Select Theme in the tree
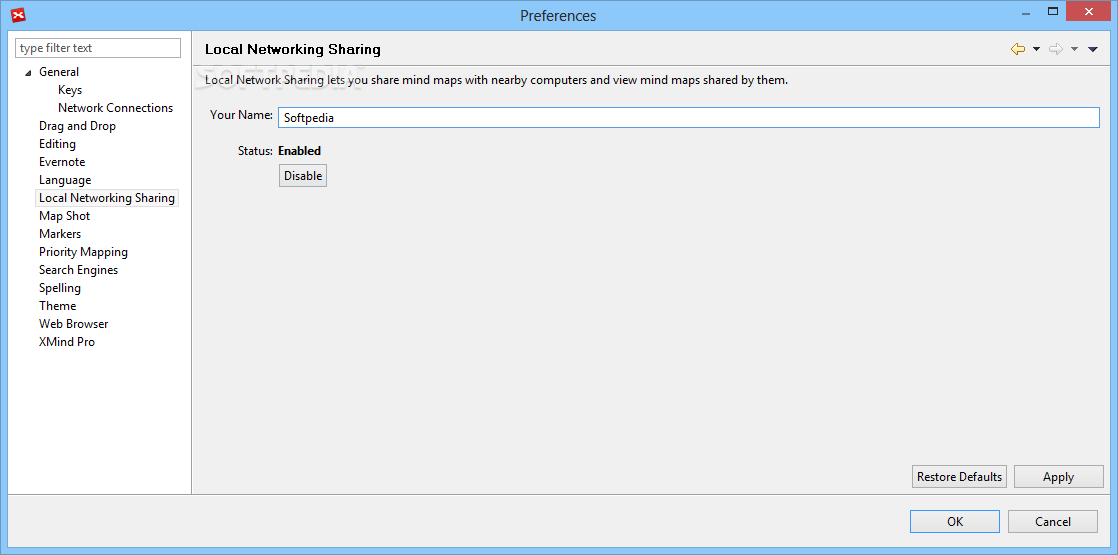The width and height of the screenshot is (1118, 555). 58,305
